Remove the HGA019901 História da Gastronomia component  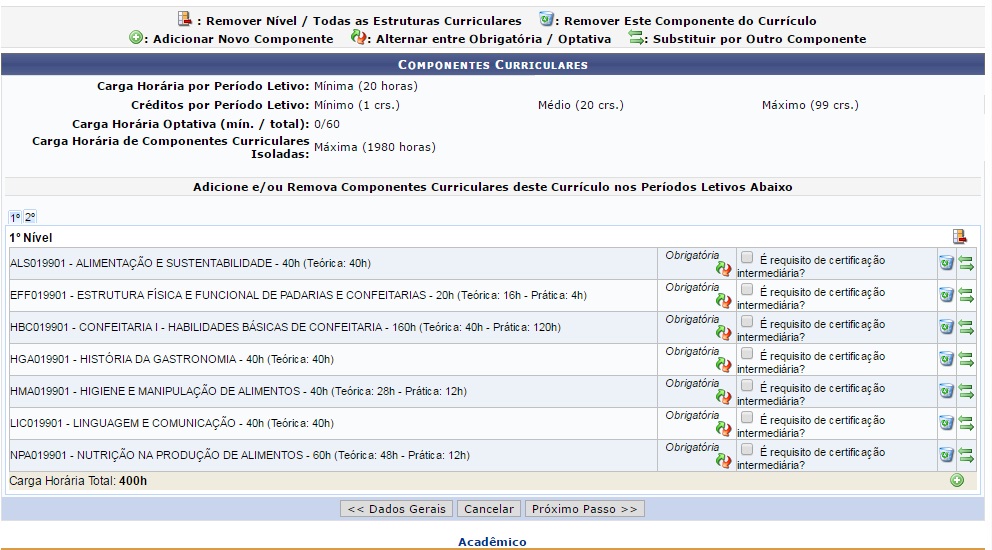coord(946,359)
